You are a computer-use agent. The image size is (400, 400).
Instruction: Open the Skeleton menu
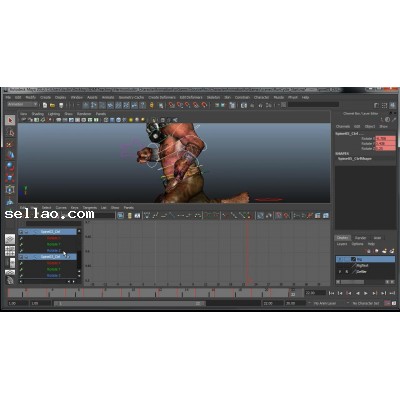pyautogui.click(x=213, y=97)
